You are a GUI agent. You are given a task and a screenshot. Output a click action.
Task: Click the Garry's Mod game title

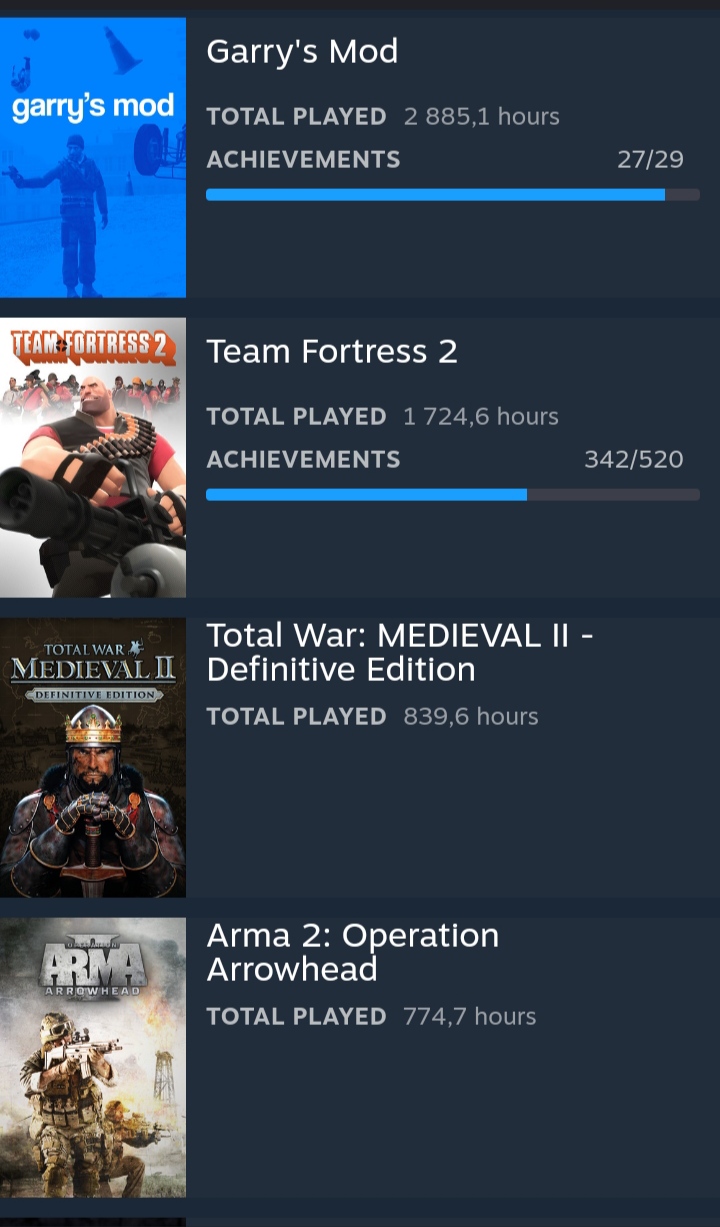click(x=302, y=52)
